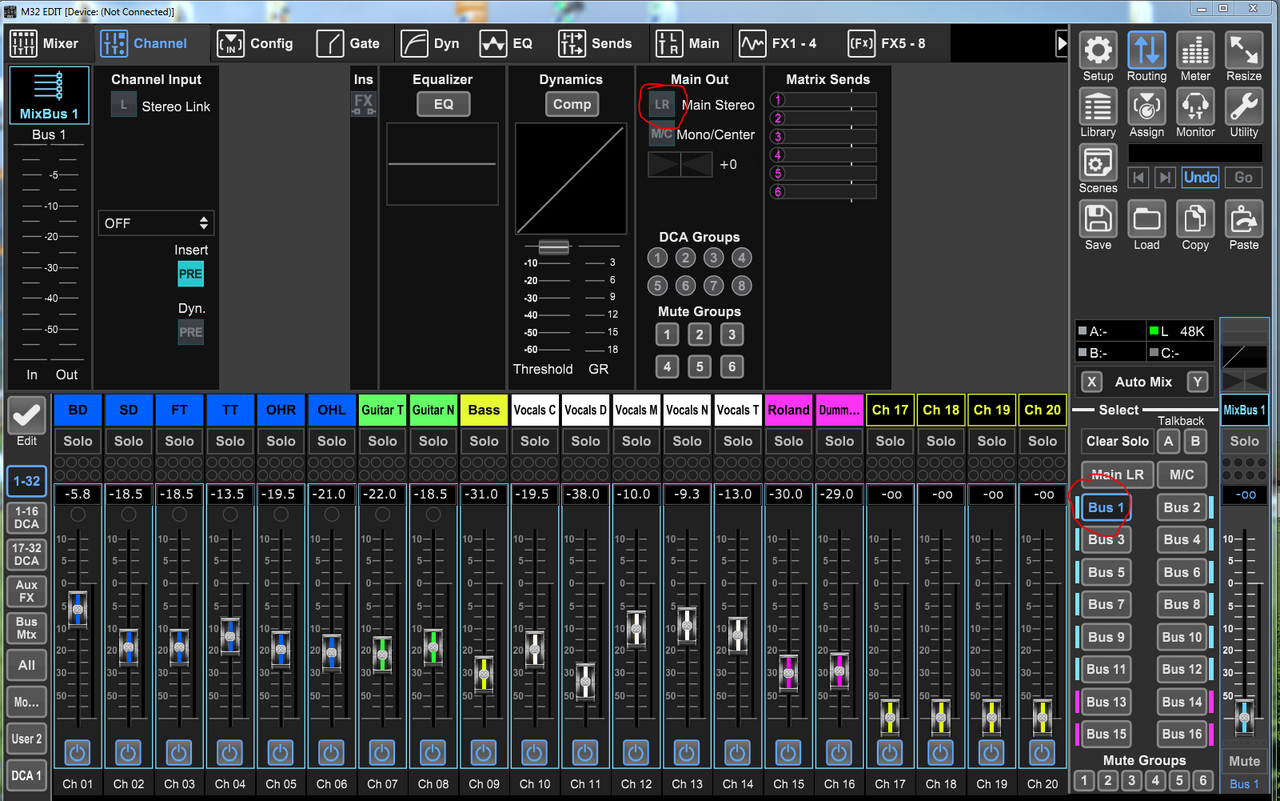
Task: Switch to the Config tab
Action: coord(256,43)
